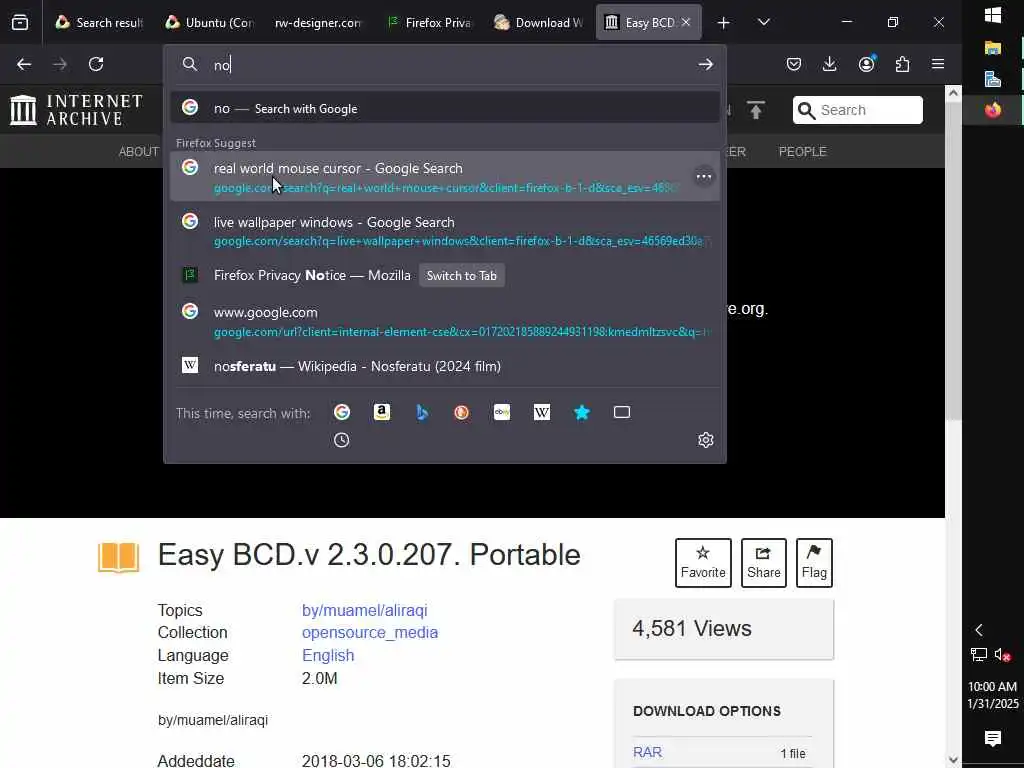The width and height of the screenshot is (1024, 768).
Task: Select 'live wallpaper windows' suggestion
Action: [445, 231]
